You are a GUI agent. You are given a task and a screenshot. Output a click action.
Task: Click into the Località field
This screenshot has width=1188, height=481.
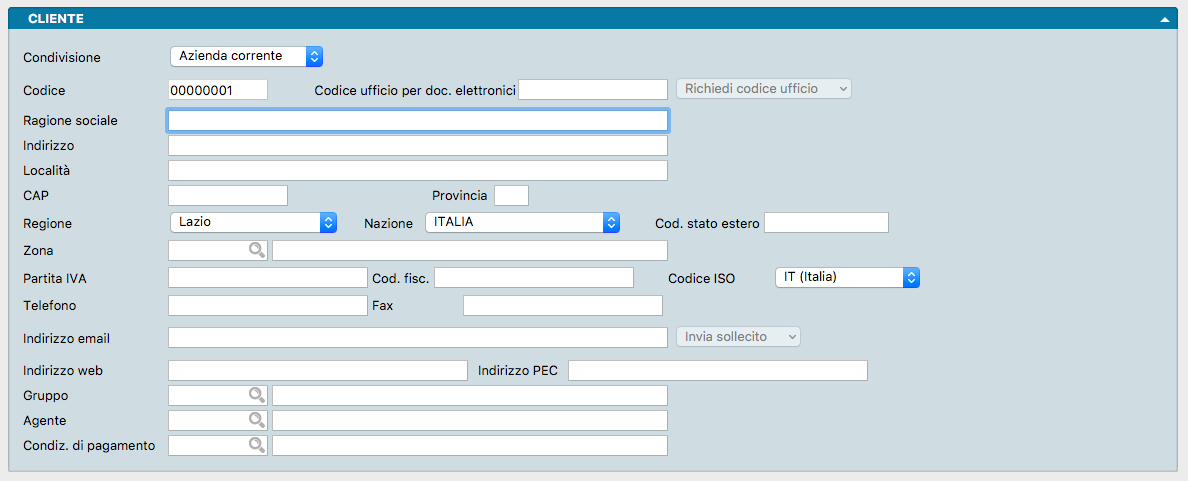tap(417, 170)
